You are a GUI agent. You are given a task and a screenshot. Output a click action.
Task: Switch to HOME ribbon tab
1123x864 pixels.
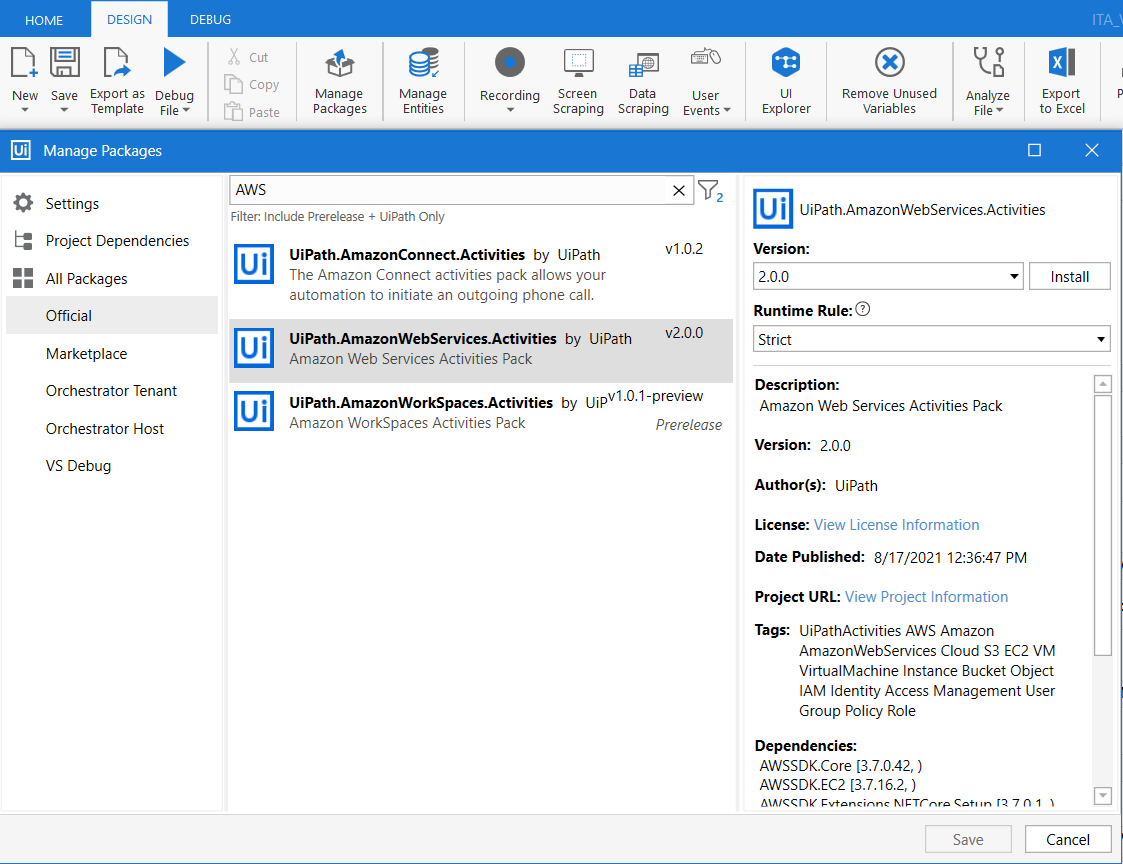pyautogui.click(x=44, y=20)
